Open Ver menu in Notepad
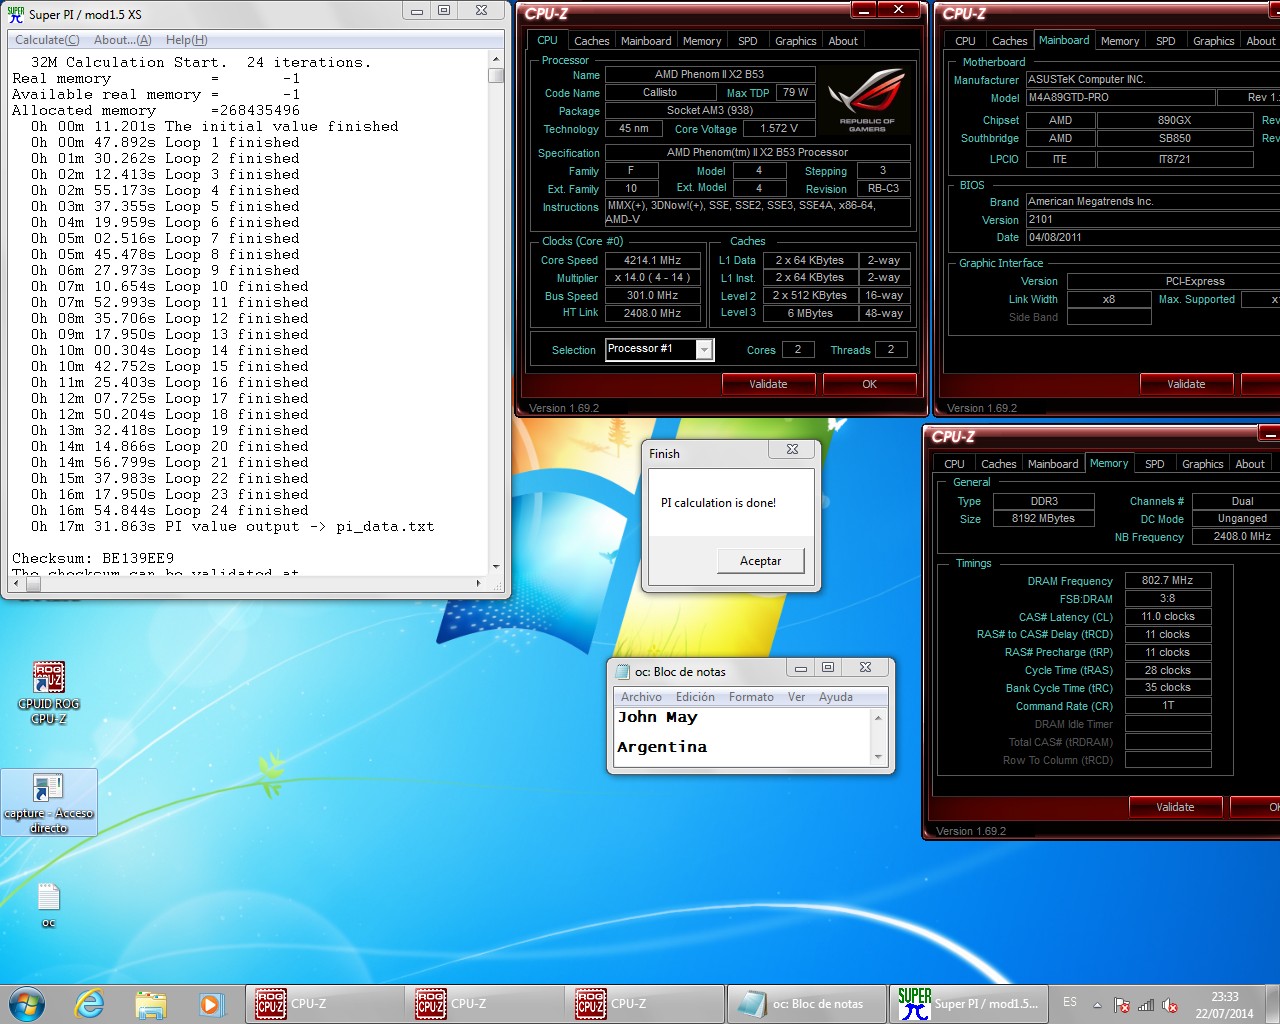 (796, 697)
